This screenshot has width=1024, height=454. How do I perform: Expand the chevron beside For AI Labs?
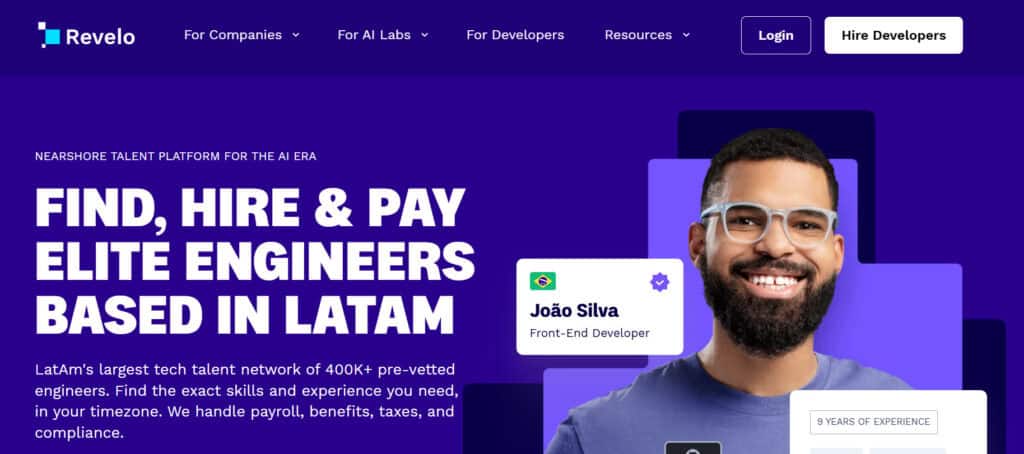(x=424, y=35)
